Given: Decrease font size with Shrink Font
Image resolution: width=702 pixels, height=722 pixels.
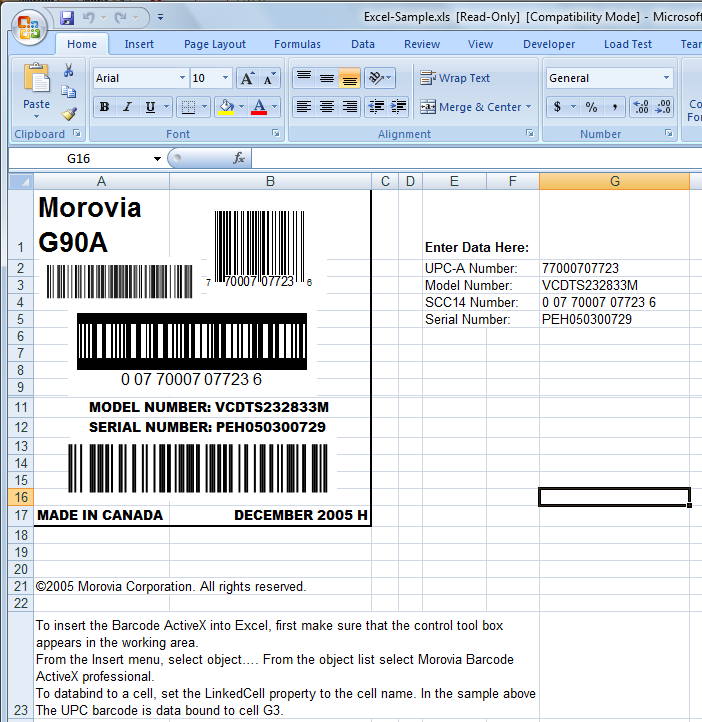Looking at the screenshot, I should [269, 78].
